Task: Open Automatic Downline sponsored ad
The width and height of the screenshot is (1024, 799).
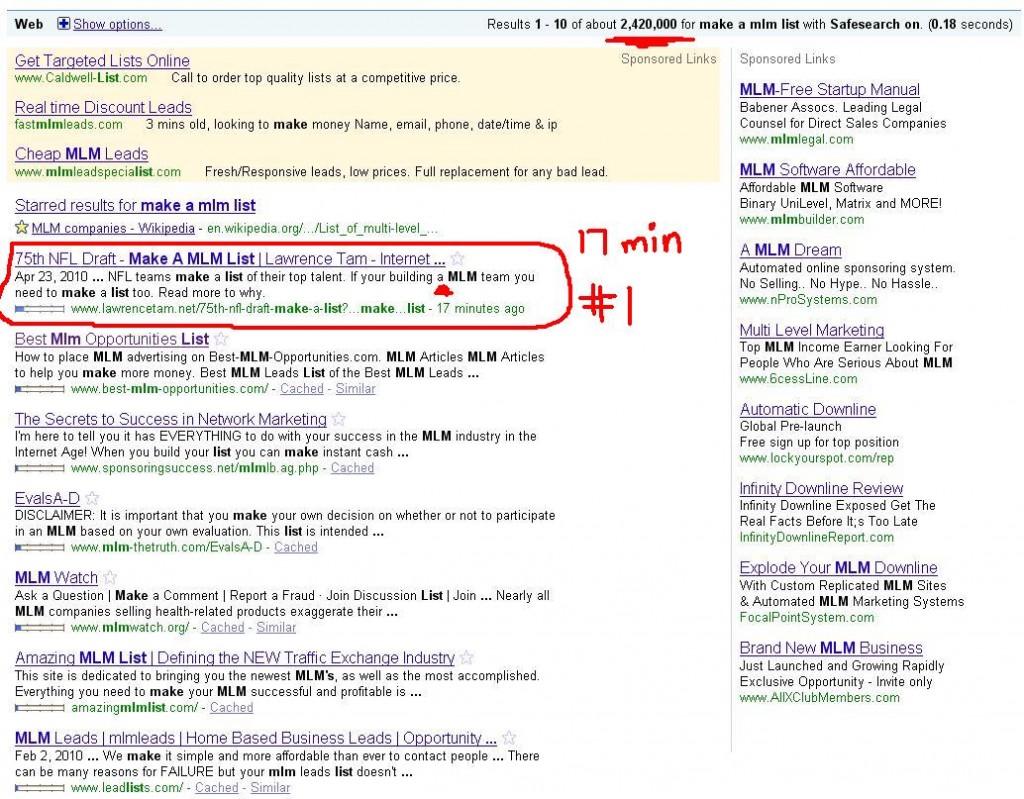Action: (x=808, y=410)
